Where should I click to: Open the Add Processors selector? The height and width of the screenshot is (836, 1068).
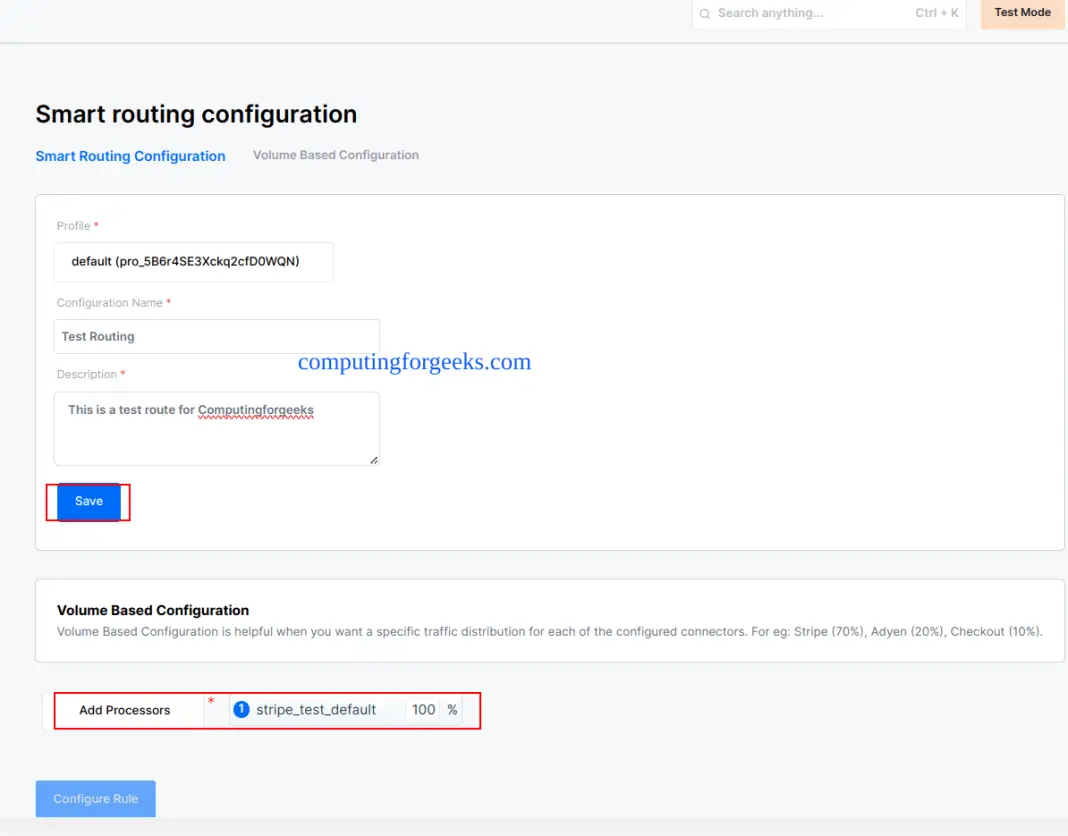(128, 709)
